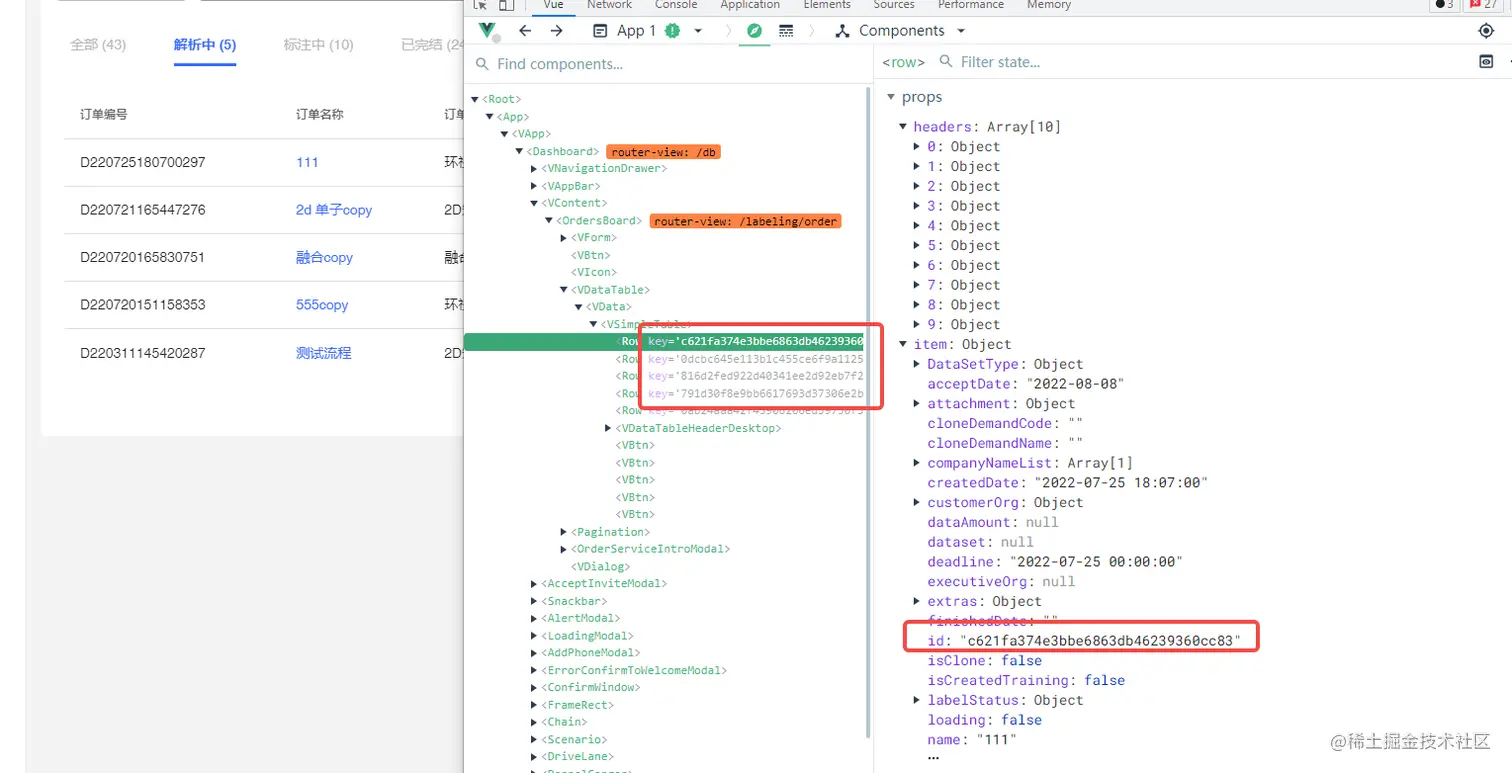The image size is (1512, 773).
Task: Go back with the left arrow icon
Action: 525,31
